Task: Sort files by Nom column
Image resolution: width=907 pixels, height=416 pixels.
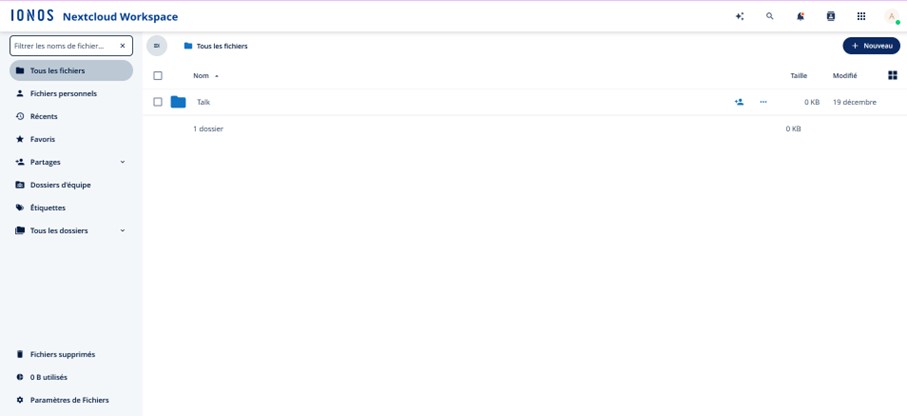Action: coord(201,76)
